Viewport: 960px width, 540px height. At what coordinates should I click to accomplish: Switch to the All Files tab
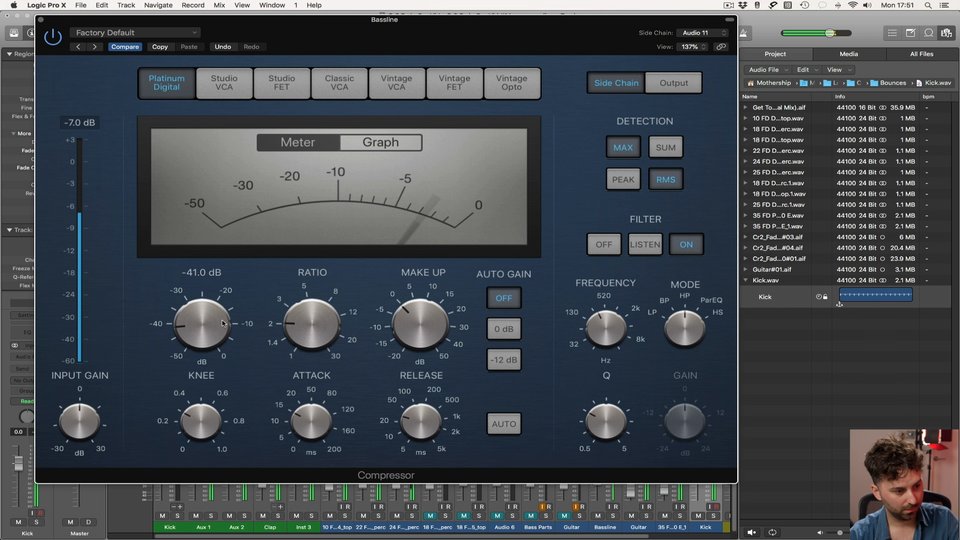[x=921, y=54]
